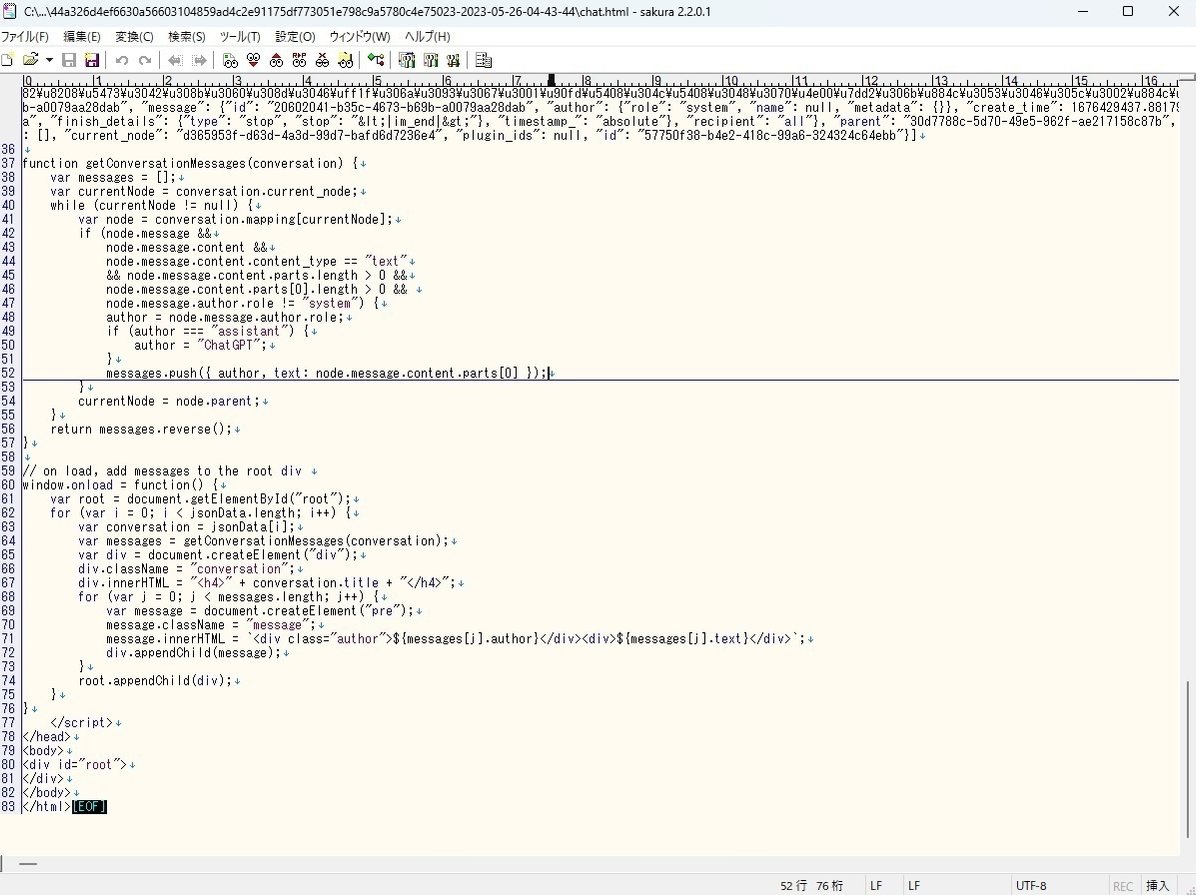Select the Find Next binoculars icon
The image size is (1200, 895).
click(x=252, y=60)
